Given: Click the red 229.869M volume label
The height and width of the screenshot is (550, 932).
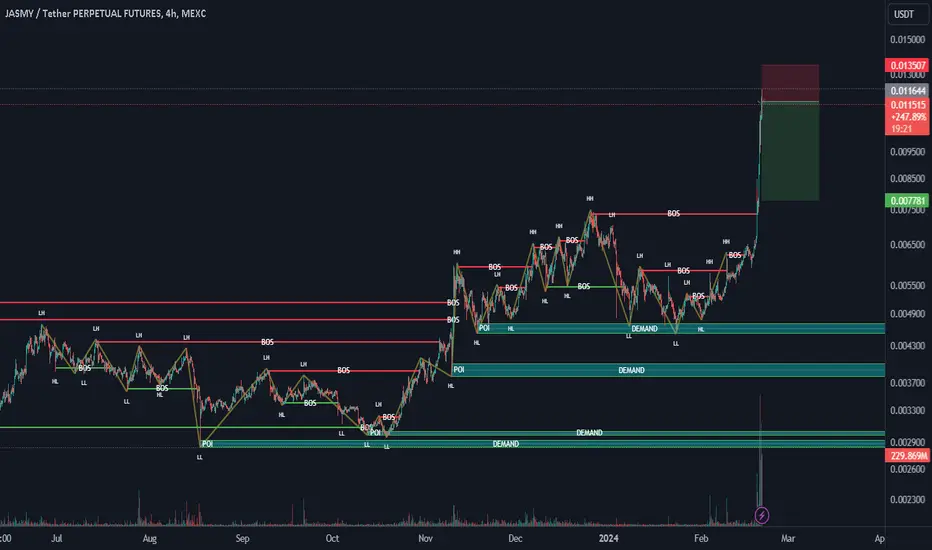Looking at the screenshot, I should click(x=907, y=455).
